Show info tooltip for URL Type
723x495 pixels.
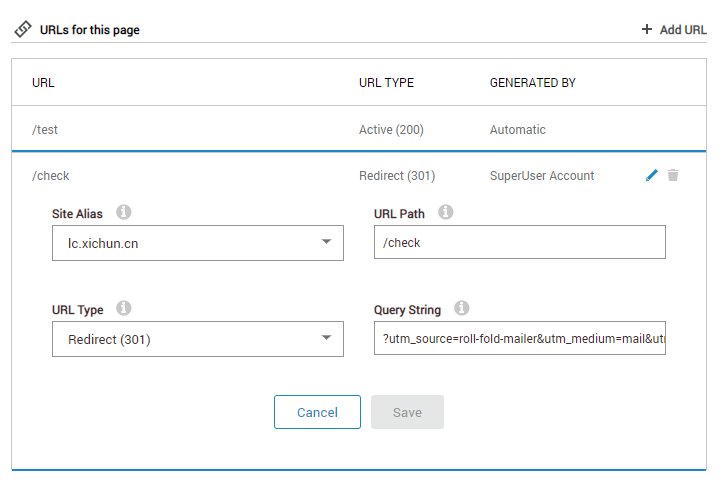coord(124,308)
